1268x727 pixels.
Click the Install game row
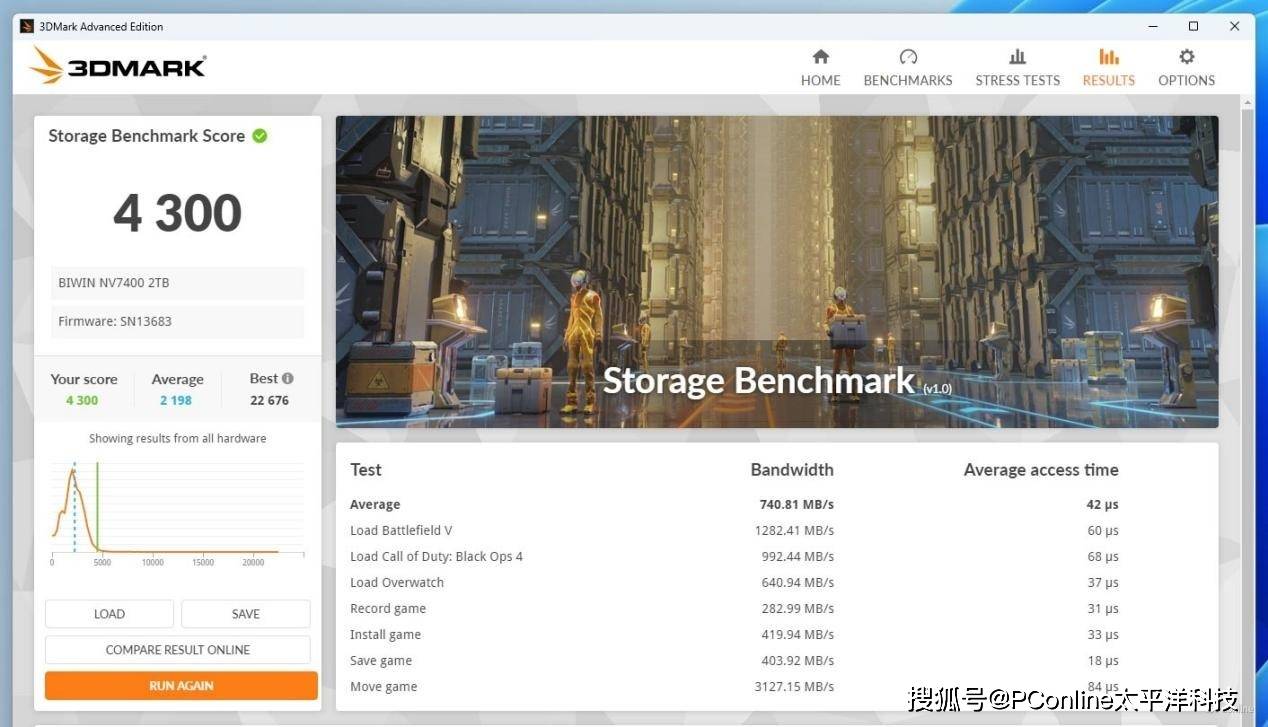pos(777,635)
